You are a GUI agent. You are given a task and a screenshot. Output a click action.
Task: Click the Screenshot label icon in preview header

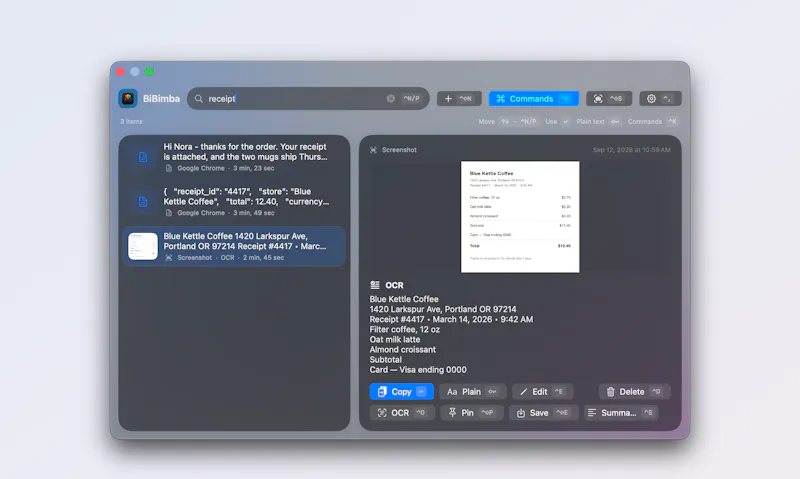pos(373,149)
